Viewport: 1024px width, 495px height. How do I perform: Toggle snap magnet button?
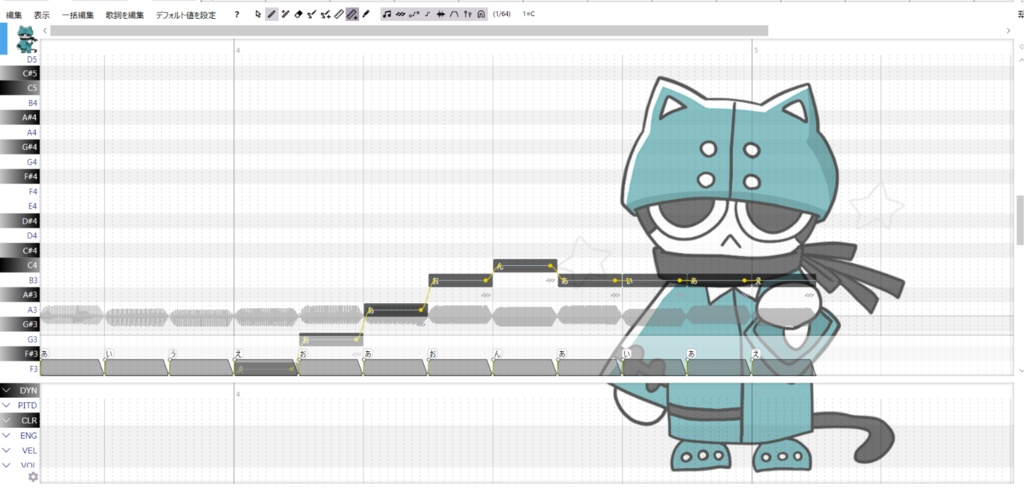[x=481, y=14]
